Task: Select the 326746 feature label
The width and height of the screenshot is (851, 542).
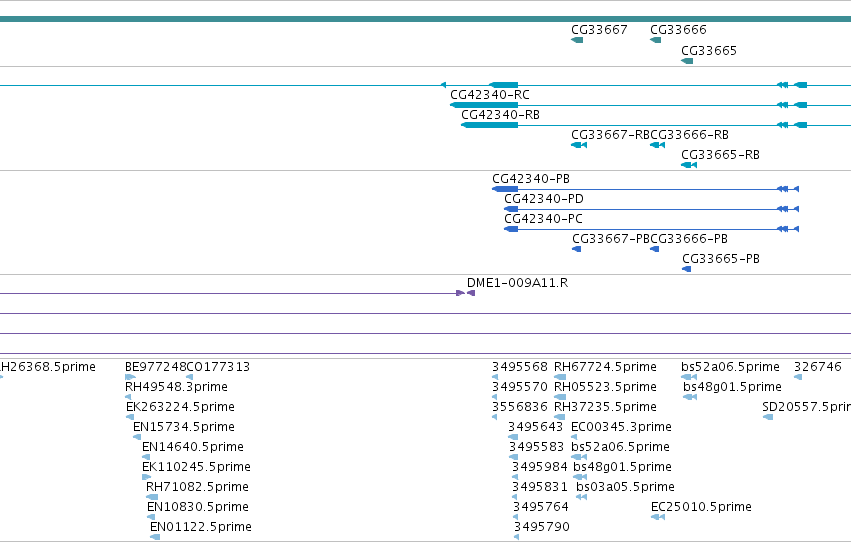Action: pyautogui.click(x=818, y=367)
